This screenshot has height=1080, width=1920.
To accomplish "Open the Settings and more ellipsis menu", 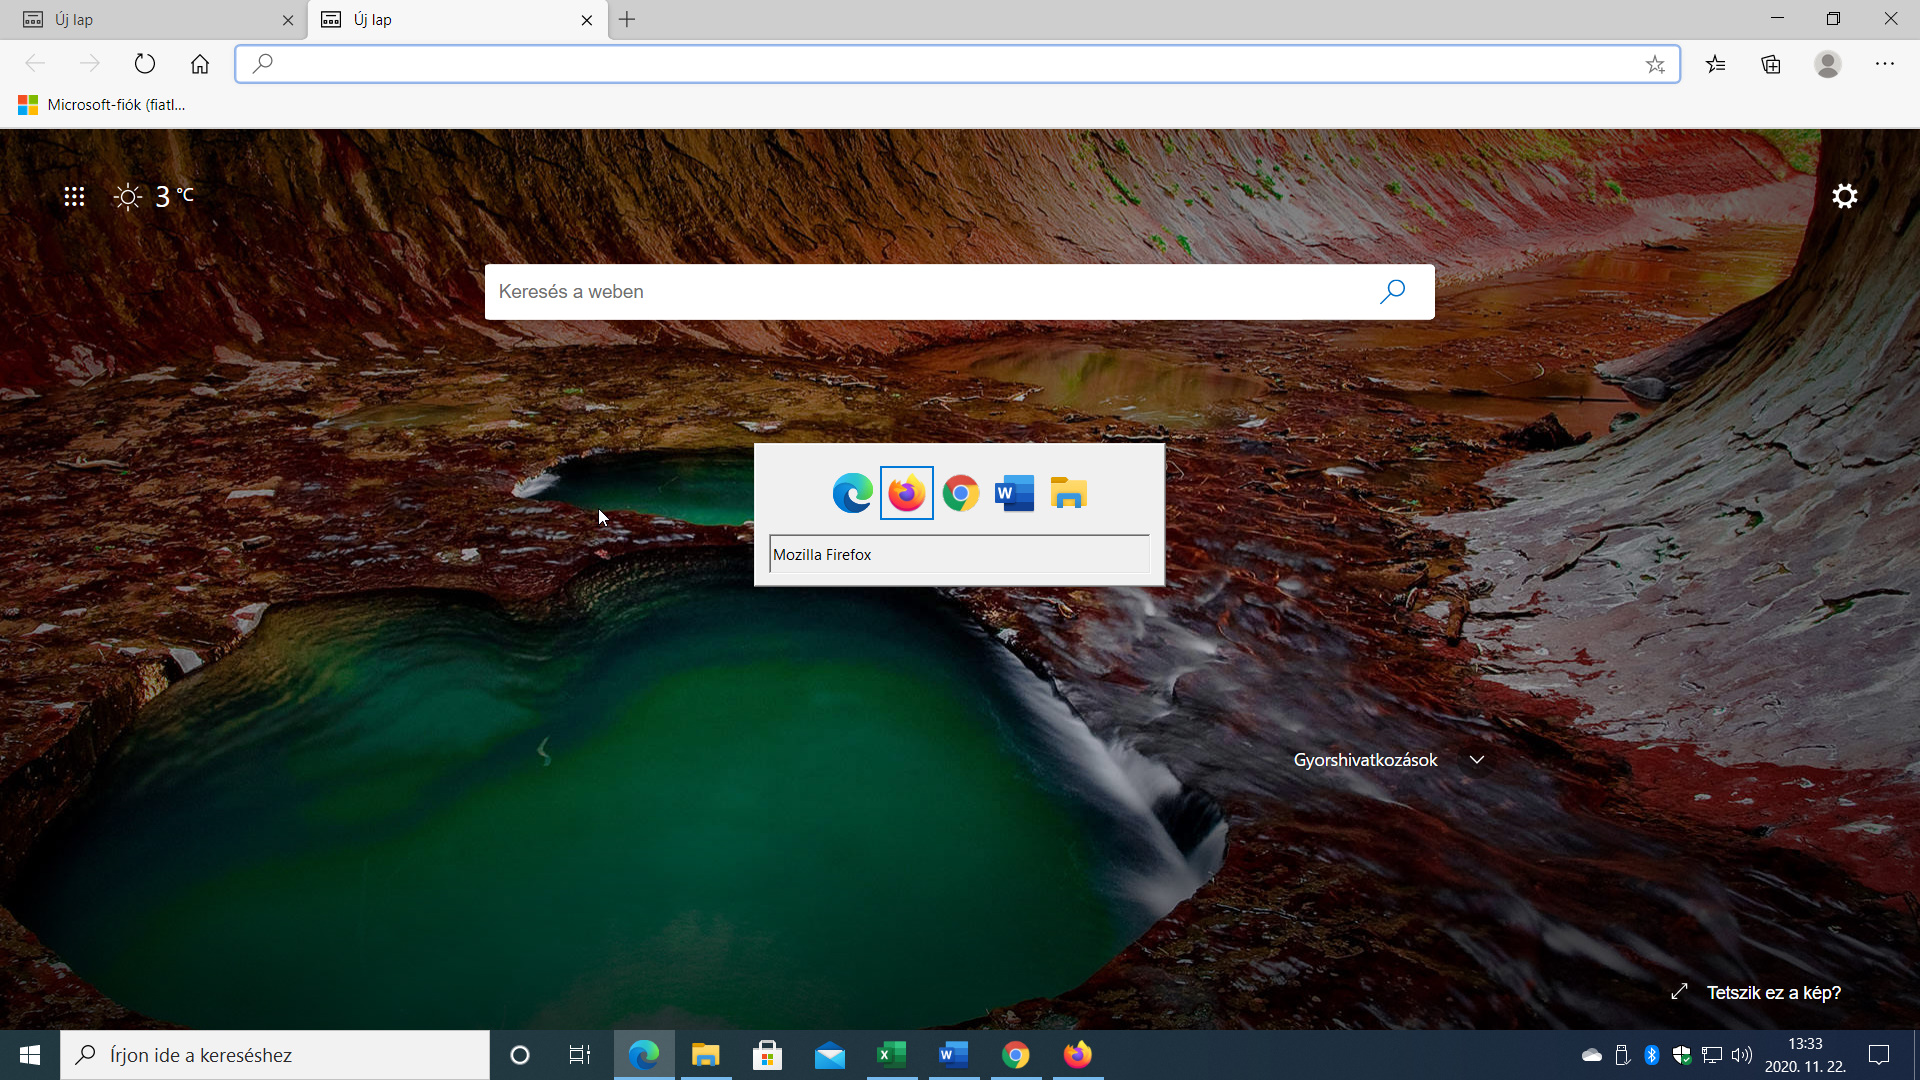I will [1885, 65].
